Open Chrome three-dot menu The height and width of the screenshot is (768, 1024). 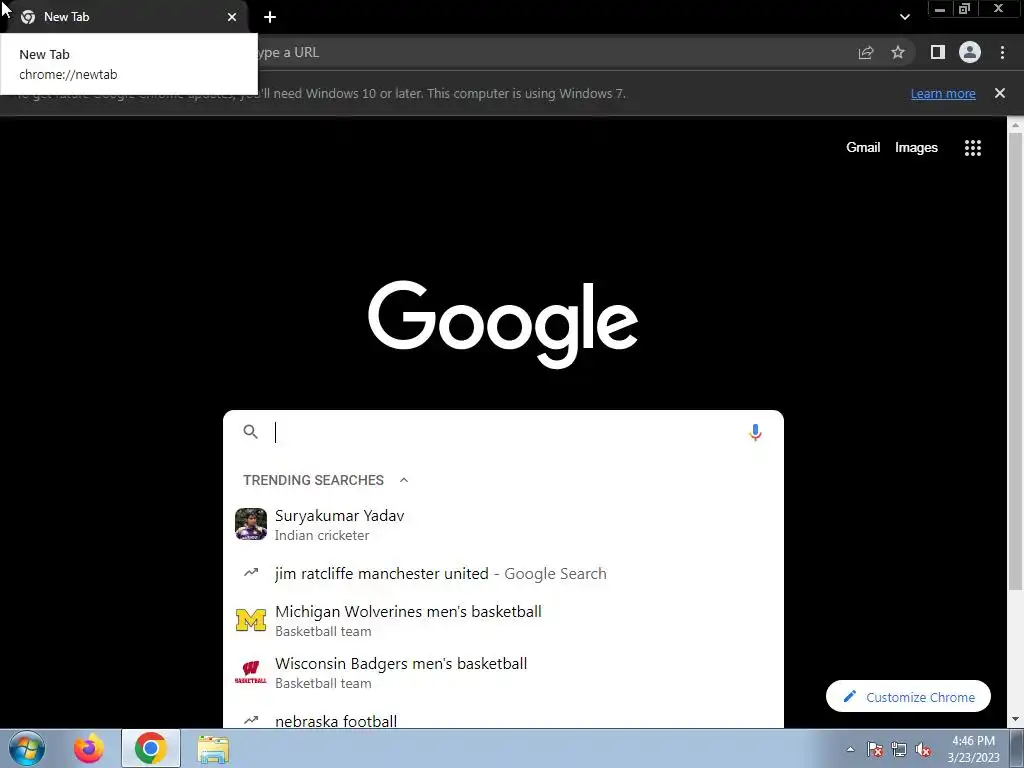[1002, 52]
